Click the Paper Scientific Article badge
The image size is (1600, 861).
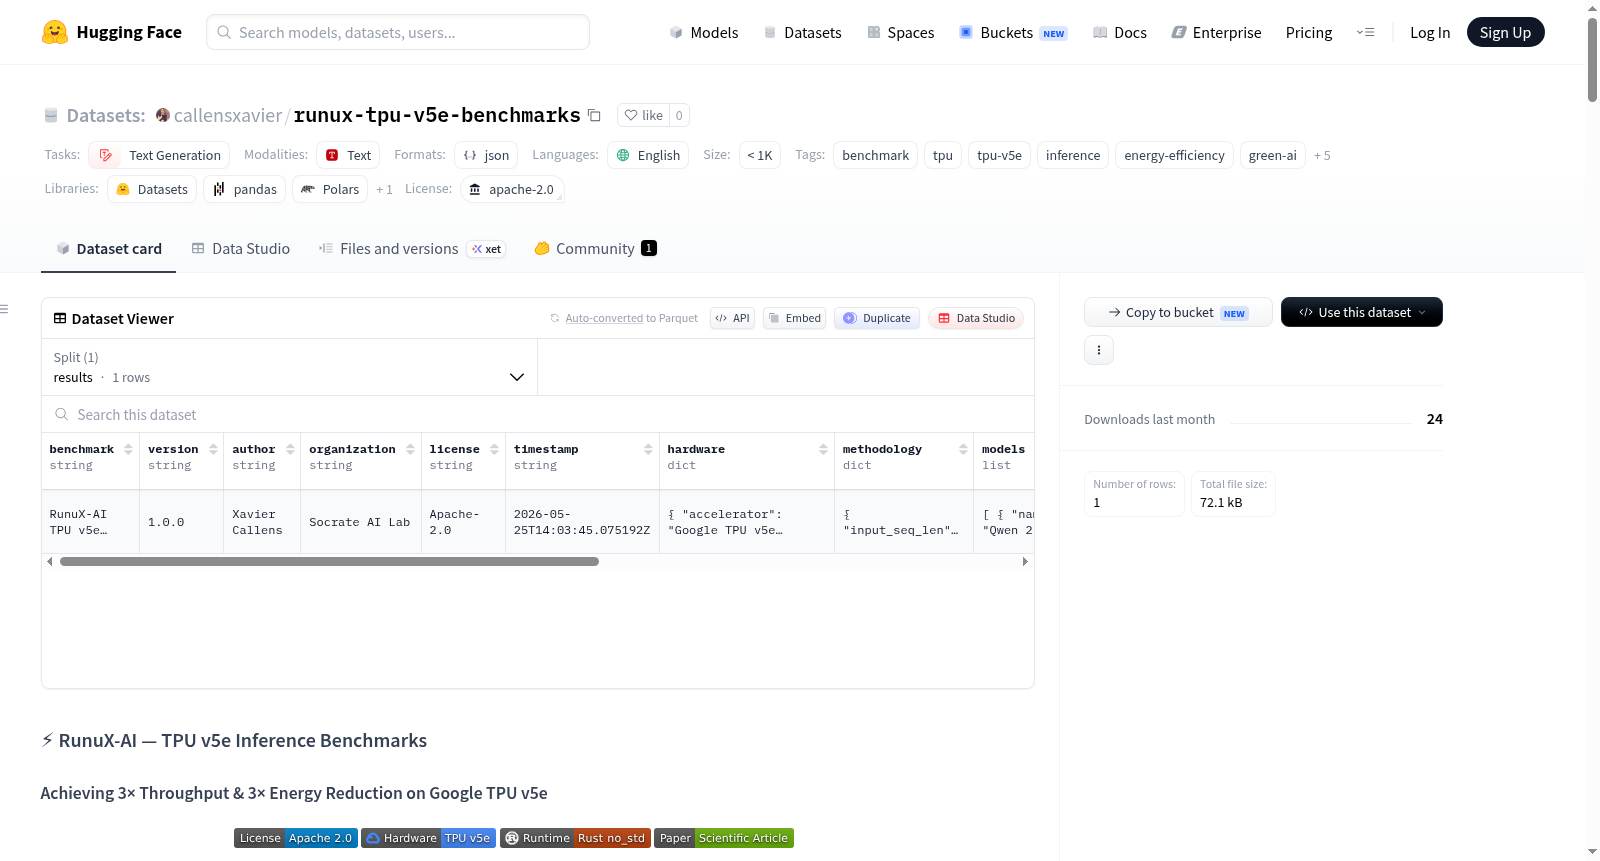(x=724, y=838)
